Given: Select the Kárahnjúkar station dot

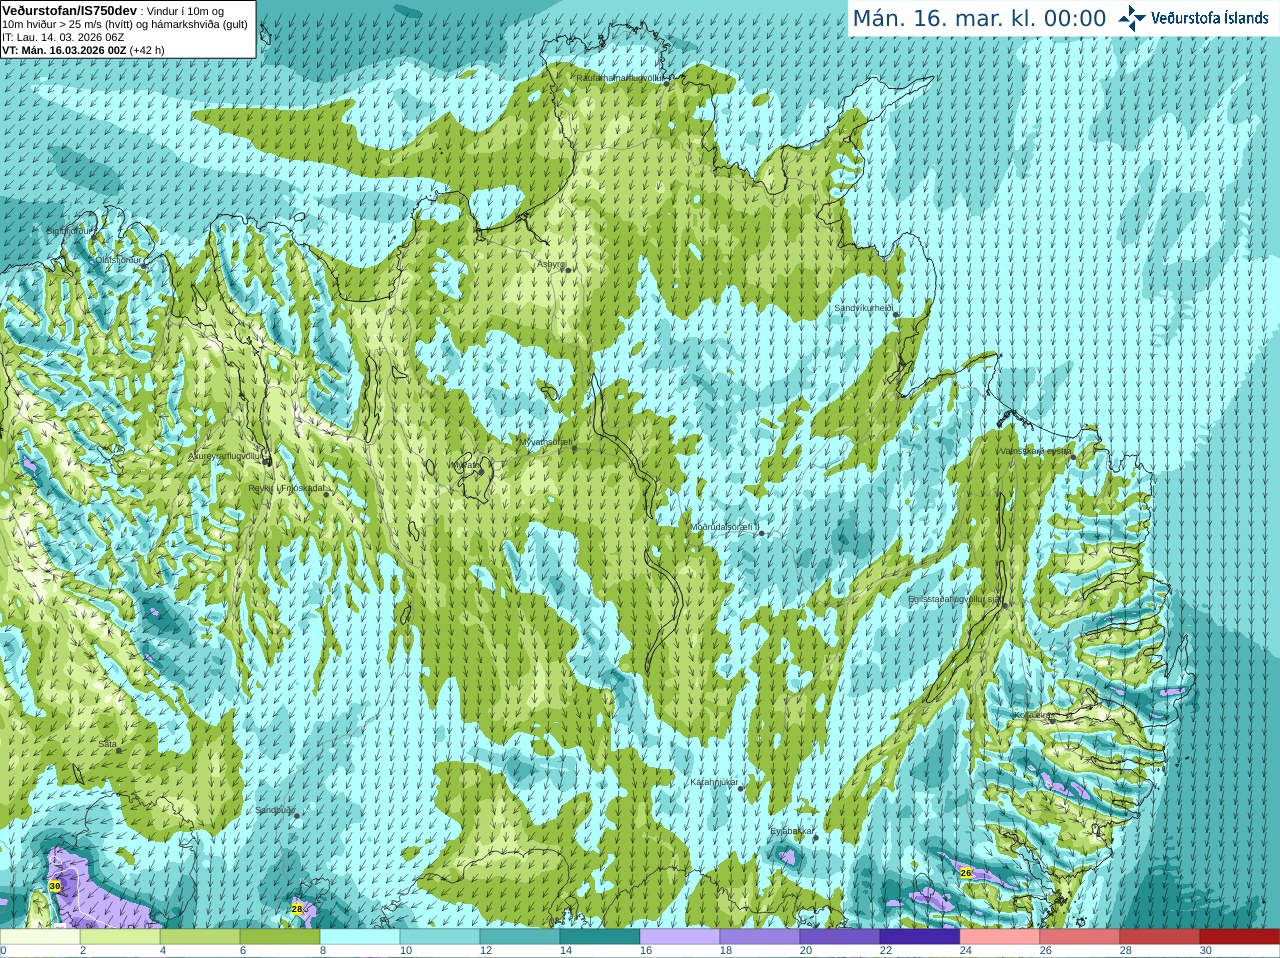Looking at the screenshot, I should pos(741,789).
